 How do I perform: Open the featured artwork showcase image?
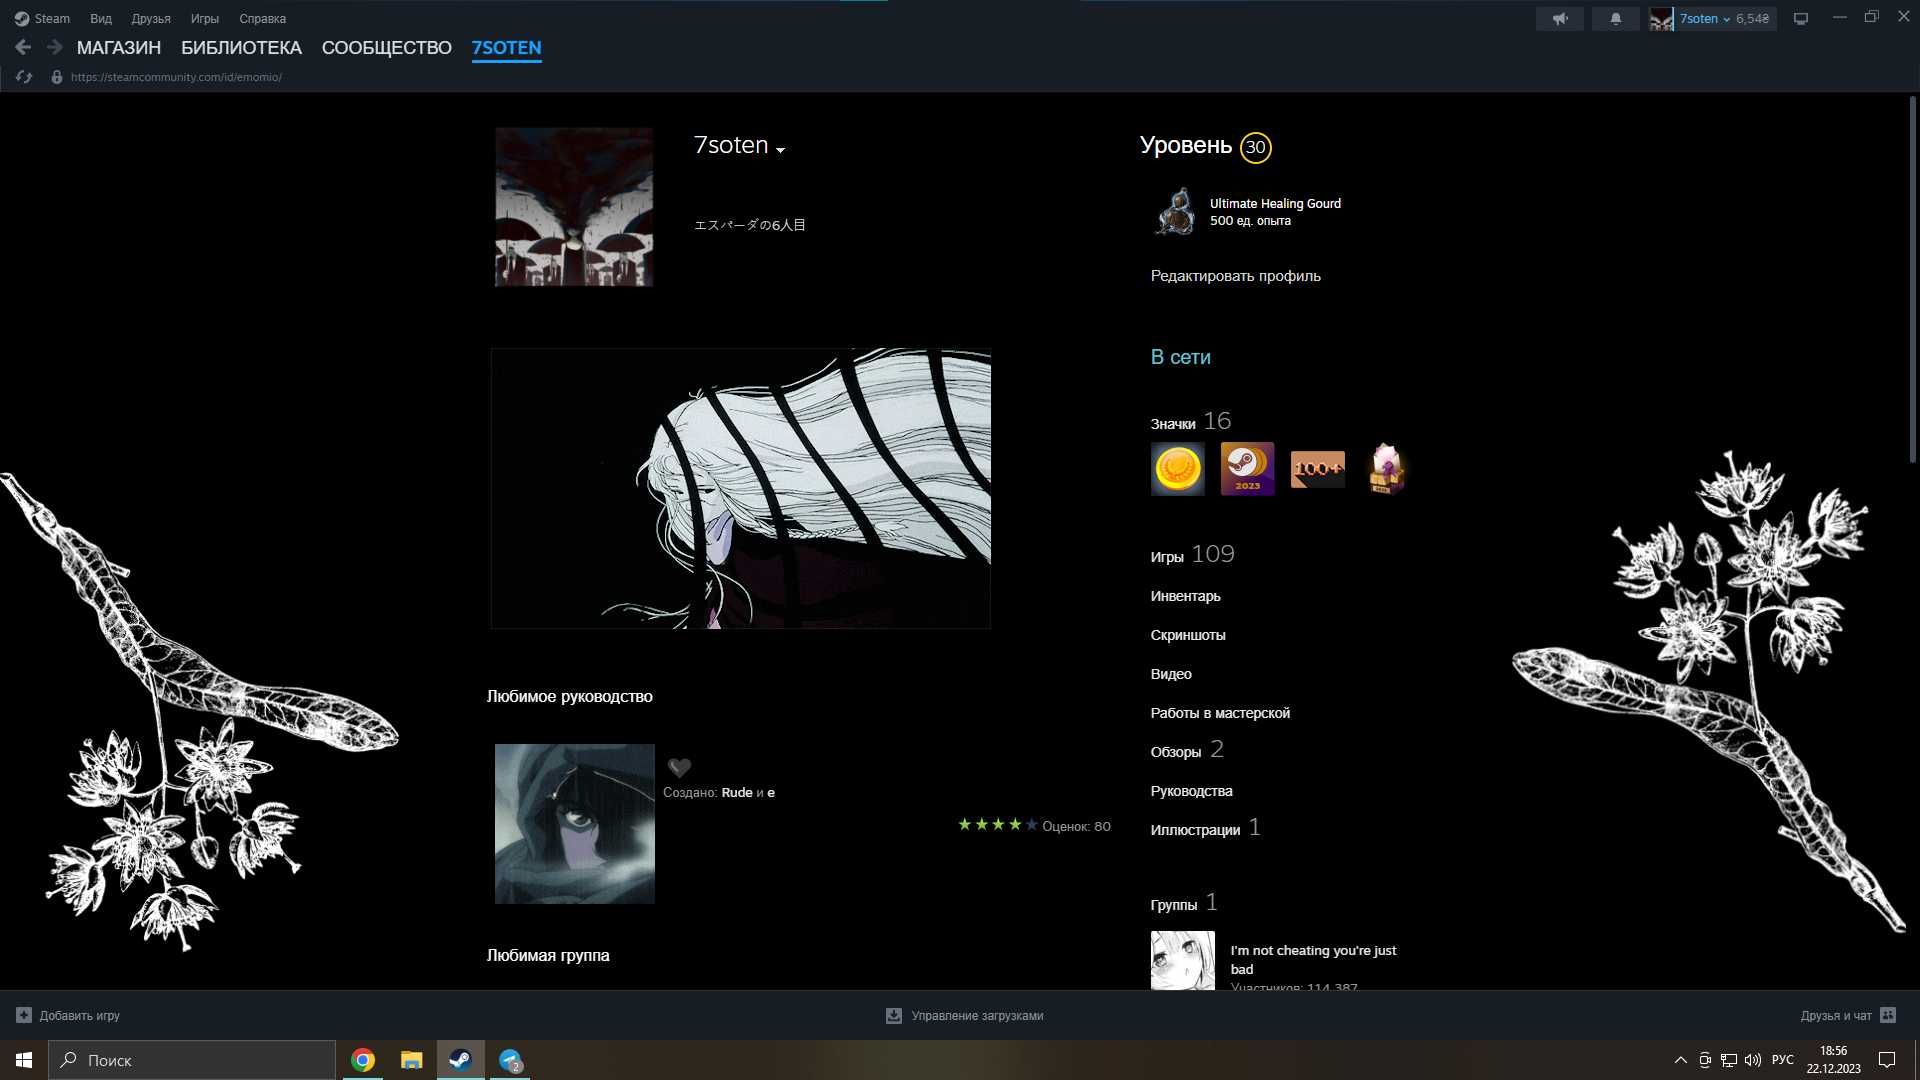pos(741,488)
